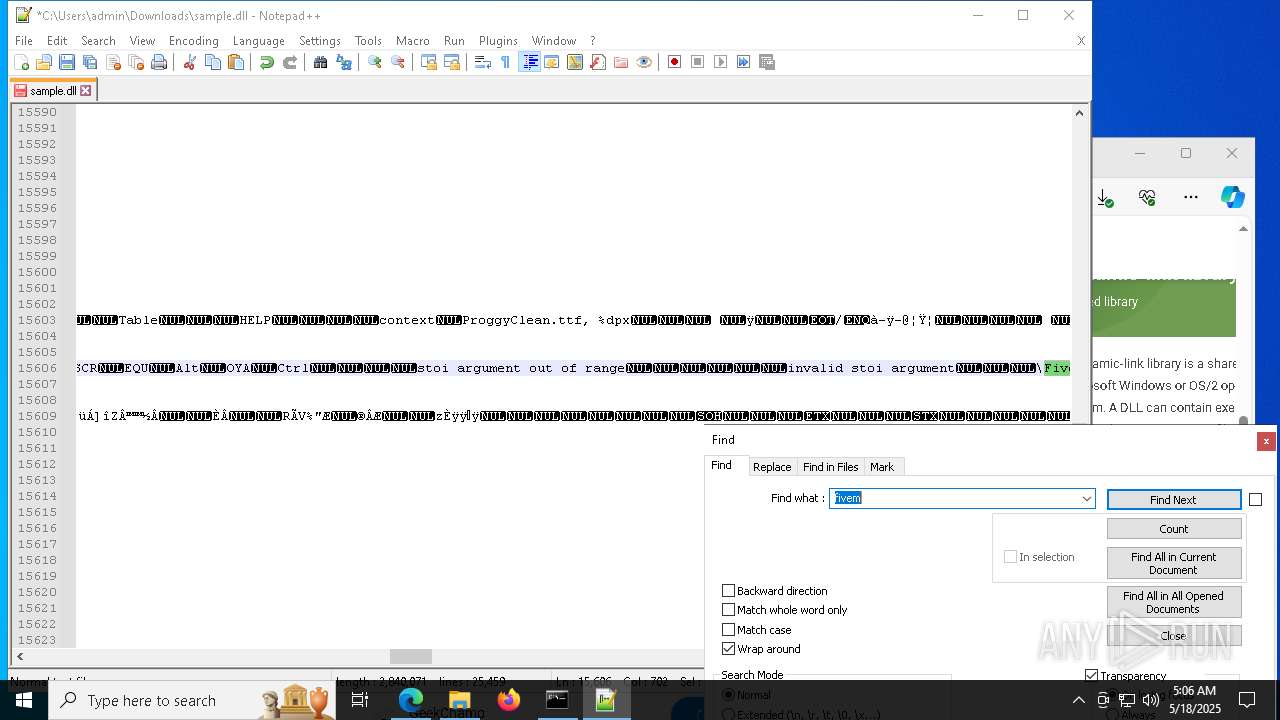Image resolution: width=1280 pixels, height=720 pixels.
Task: Toggle synchronize vertical scrolling icon
Action: click(x=428, y=62)
